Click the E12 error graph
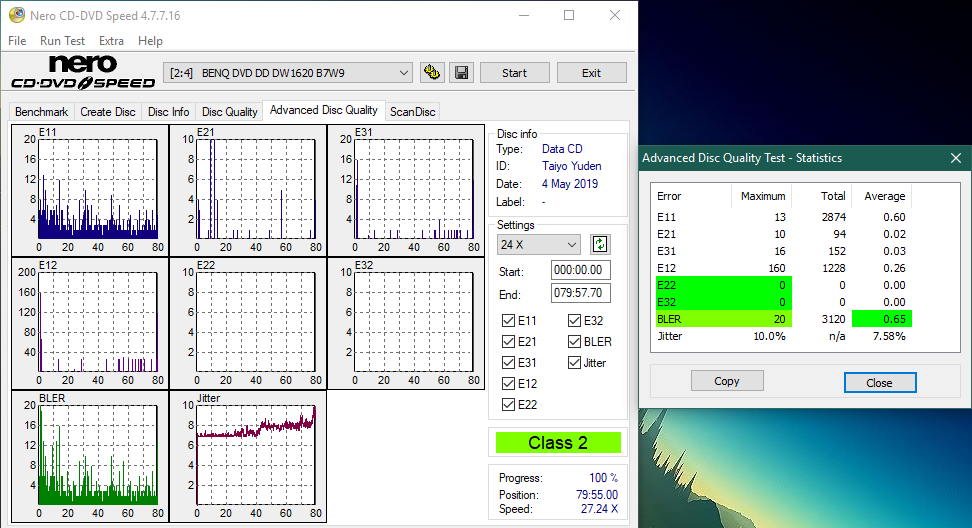The image size is (972, 528). coord(90,323)
